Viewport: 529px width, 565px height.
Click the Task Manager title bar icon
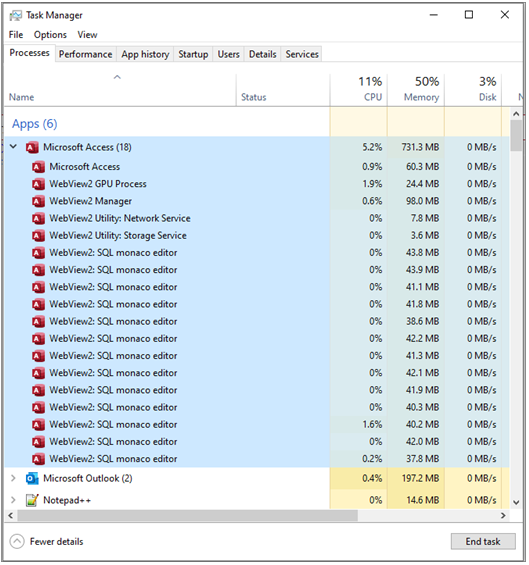pos(15,15)
